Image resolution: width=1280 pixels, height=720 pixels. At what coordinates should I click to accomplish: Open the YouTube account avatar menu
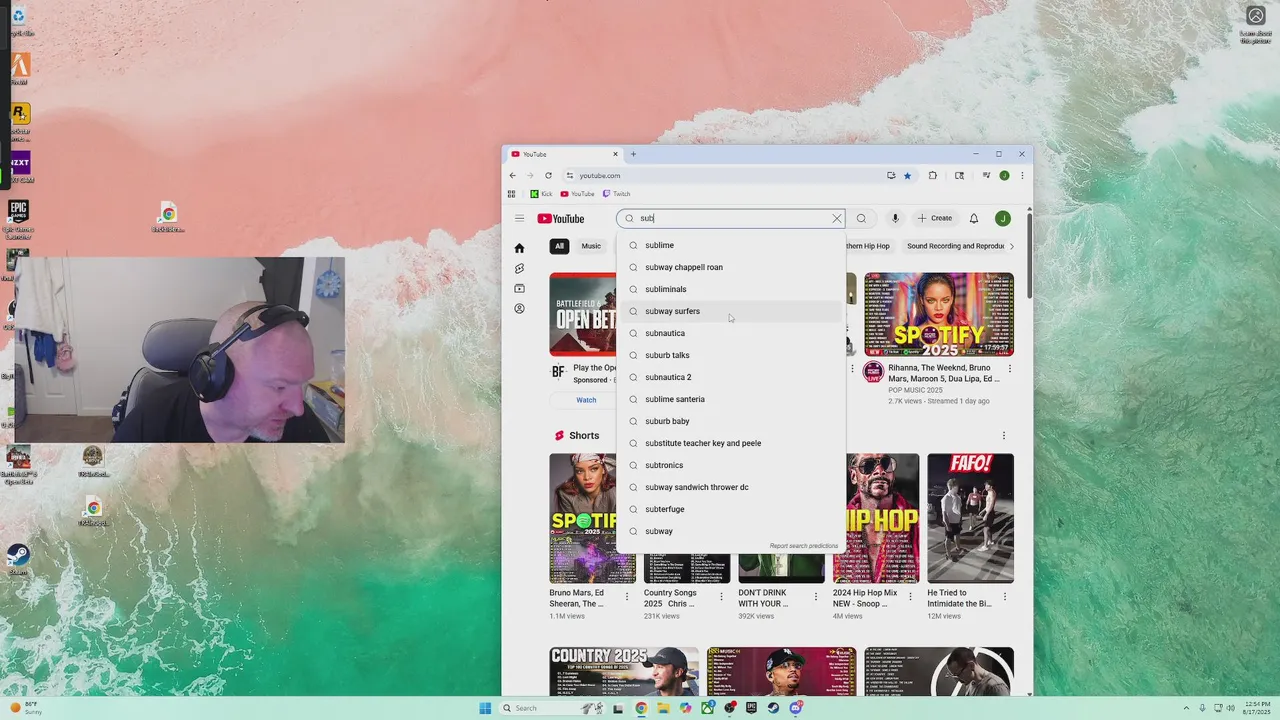click(x=1003, y=218)
